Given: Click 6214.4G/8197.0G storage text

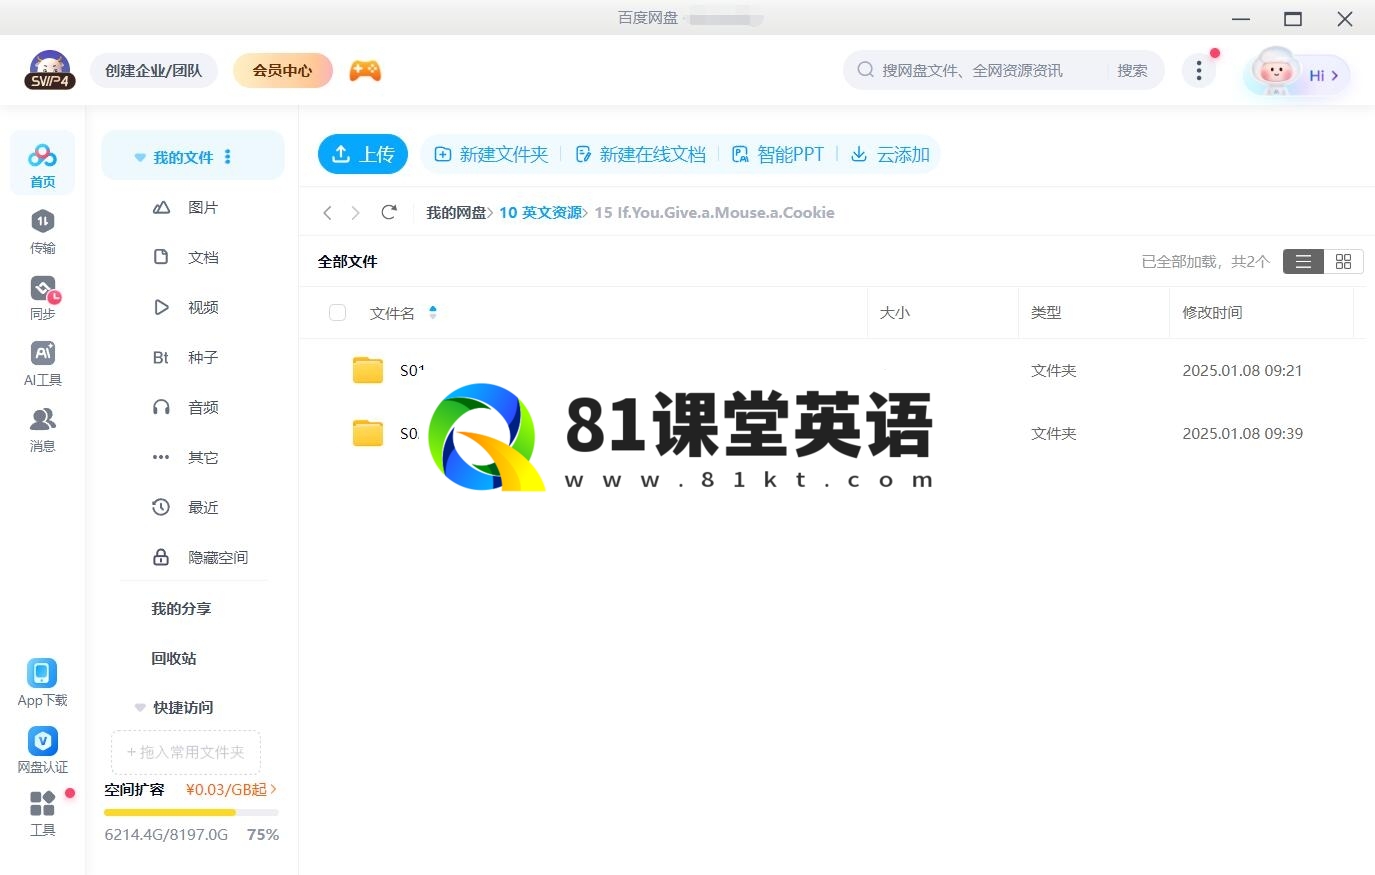Looking at the screenshot, I should tap(166, 834).
